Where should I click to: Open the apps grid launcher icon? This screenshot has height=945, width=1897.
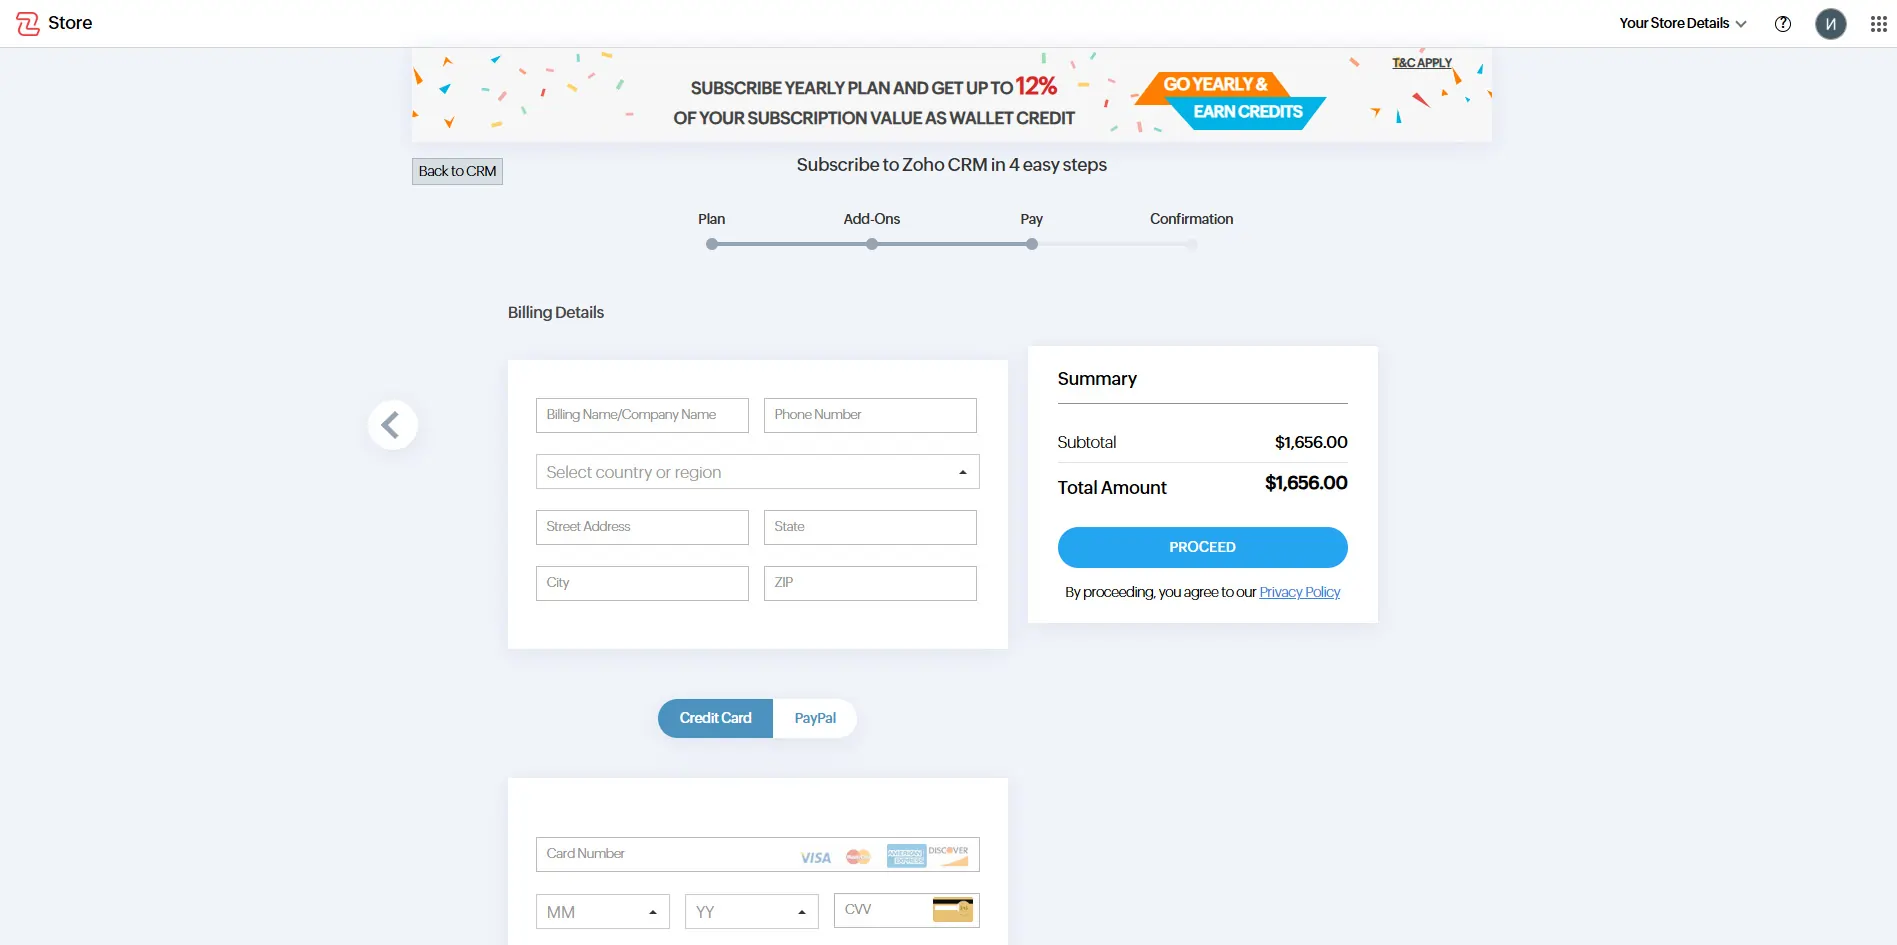point(1879,24)
